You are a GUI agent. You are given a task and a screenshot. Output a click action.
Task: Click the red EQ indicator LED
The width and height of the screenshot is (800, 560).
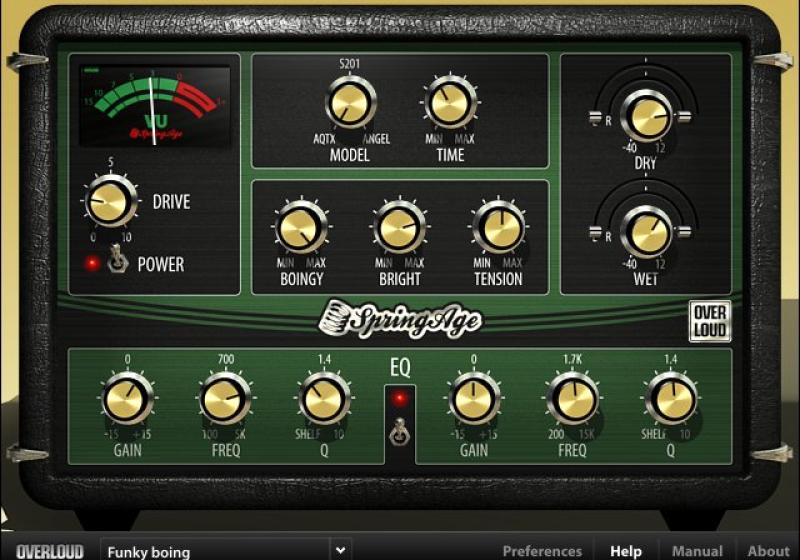[x=399, y=398]
